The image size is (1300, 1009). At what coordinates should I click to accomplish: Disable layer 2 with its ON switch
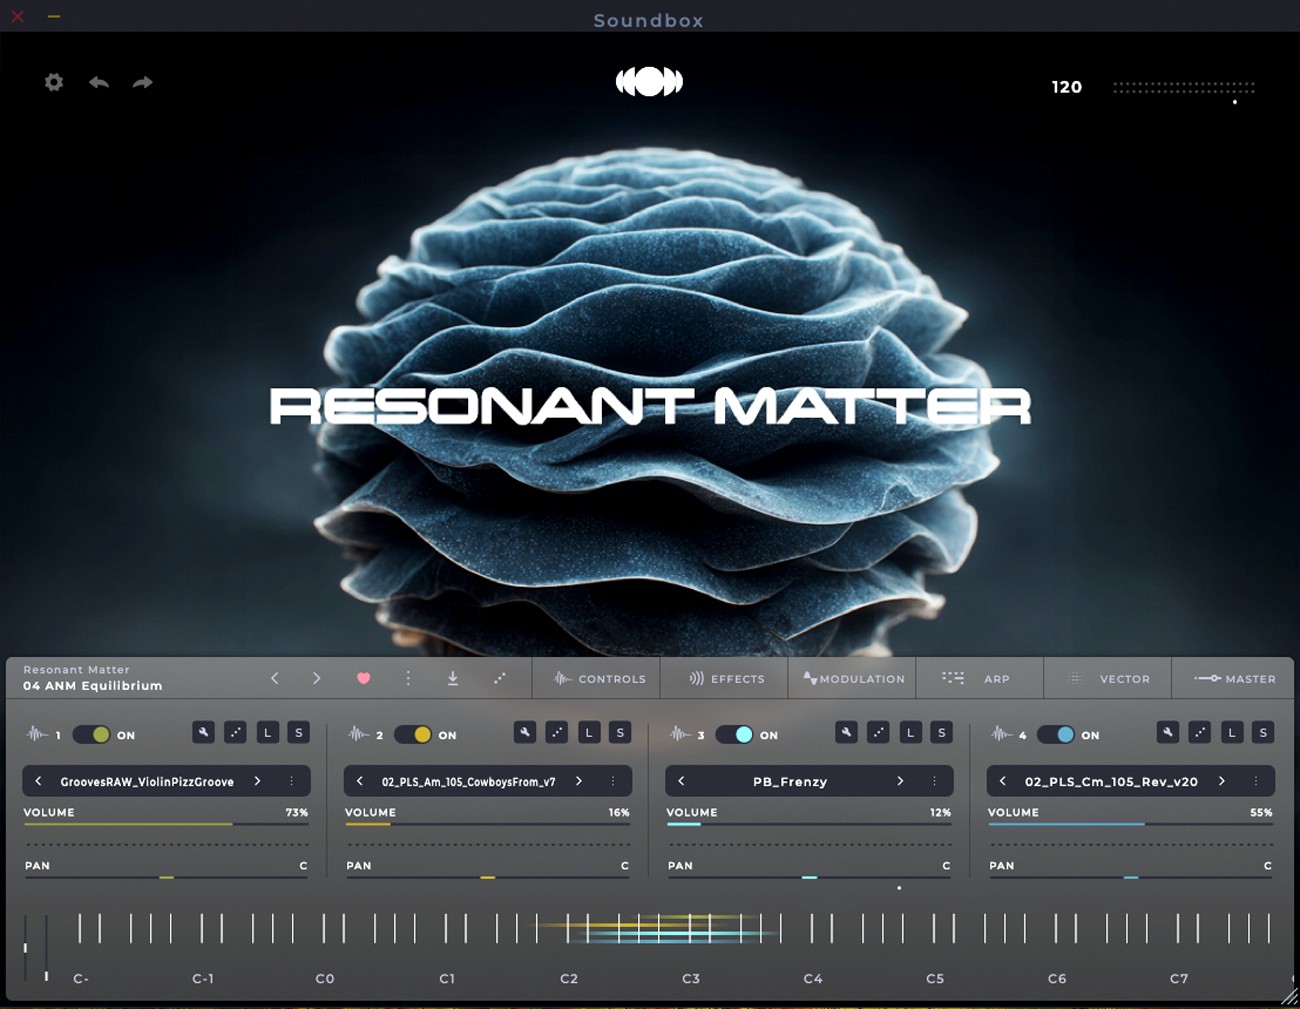click(413, 734)
